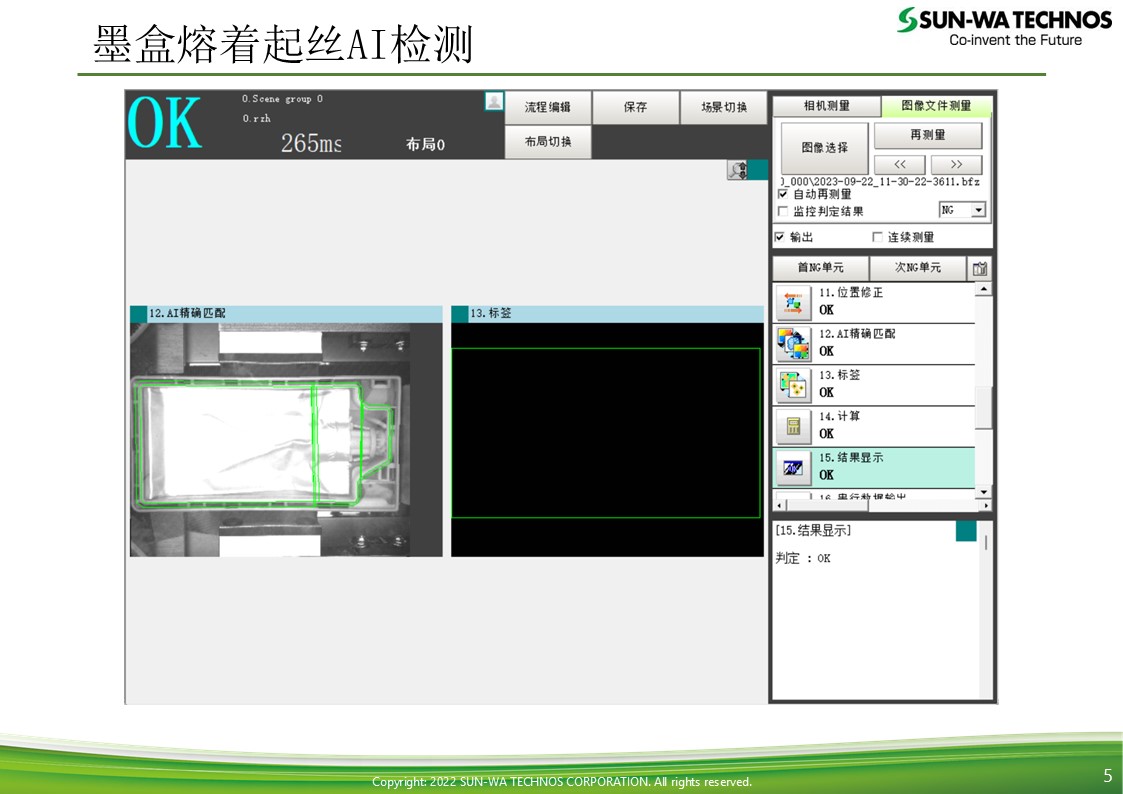Enable the 连续测量 checkbox
This screenshot has width=1123, height=794.
[x=878, y=237]
